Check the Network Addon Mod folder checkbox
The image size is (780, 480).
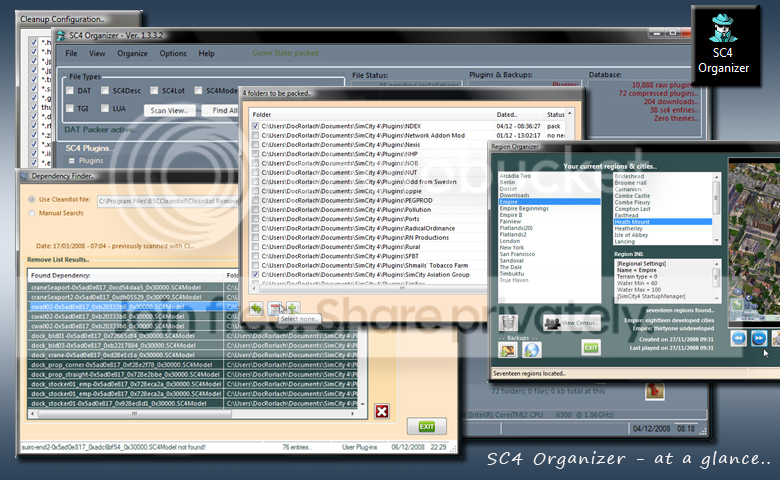point(255,135)
